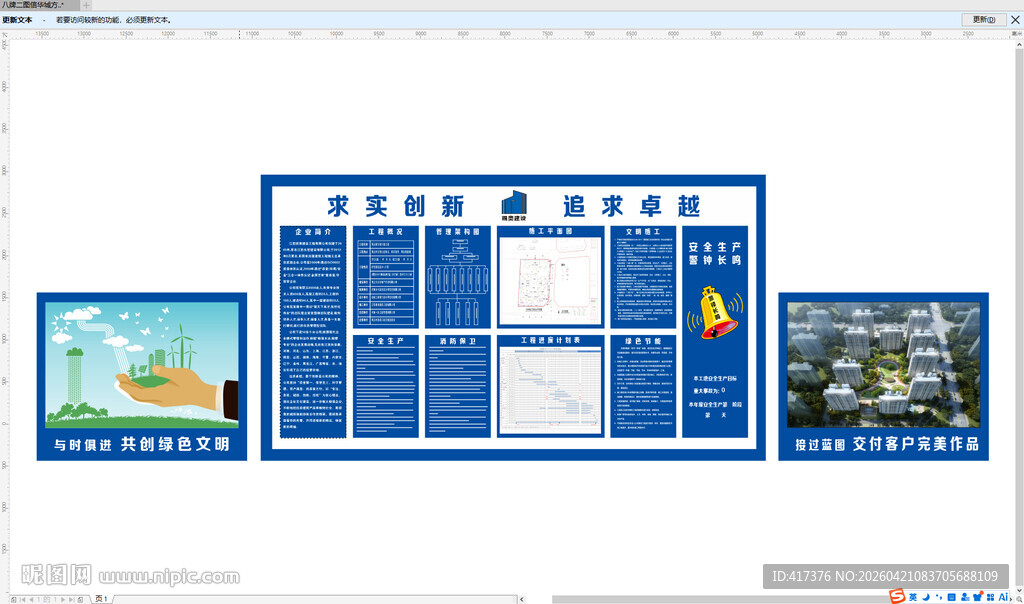Click the 与时俱进 共创绿色文明 caption
The height and width of the screenshot is (604, 1024).
[142, 444]
